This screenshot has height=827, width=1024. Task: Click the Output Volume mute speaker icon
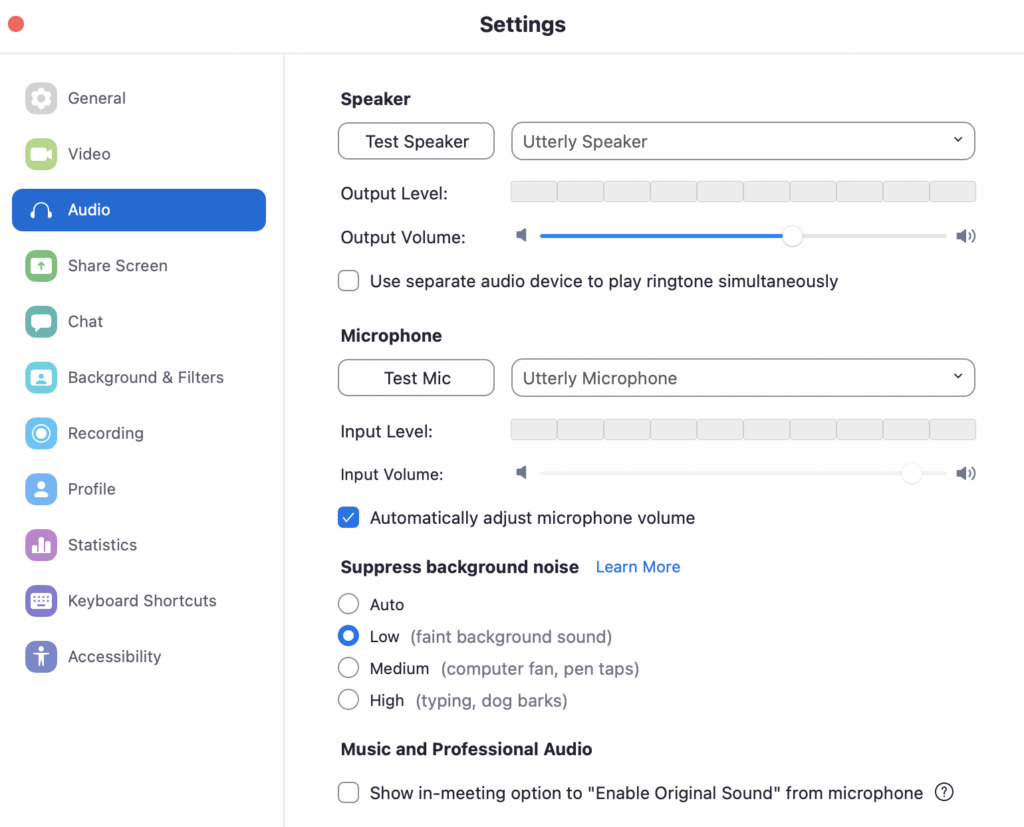[x=521, y=235]
